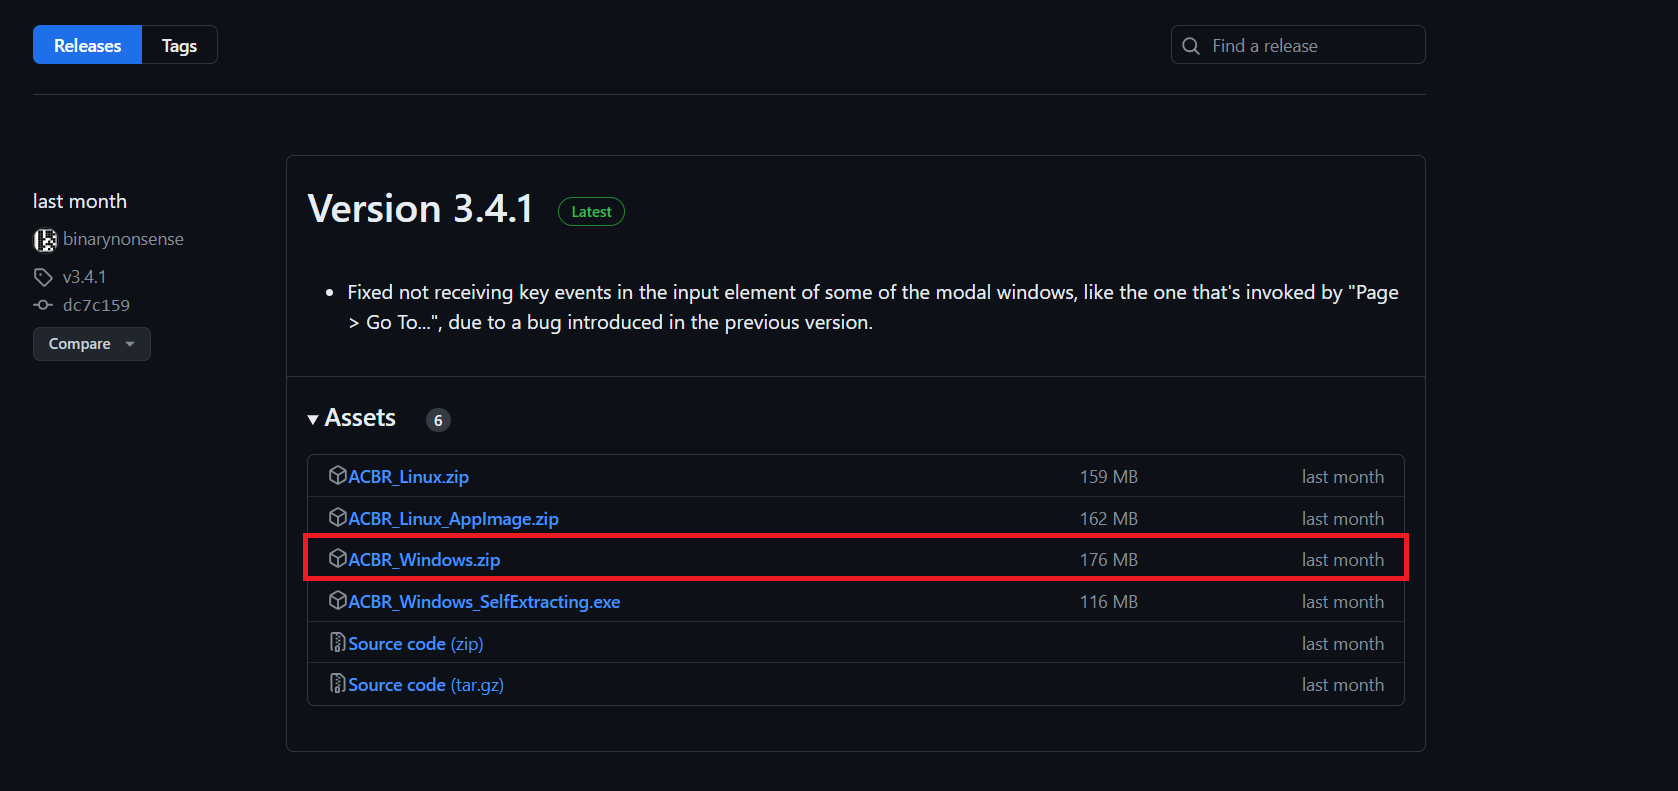Switch to the Tags tab
The image size is (1678, 791).
pos(179,46)
